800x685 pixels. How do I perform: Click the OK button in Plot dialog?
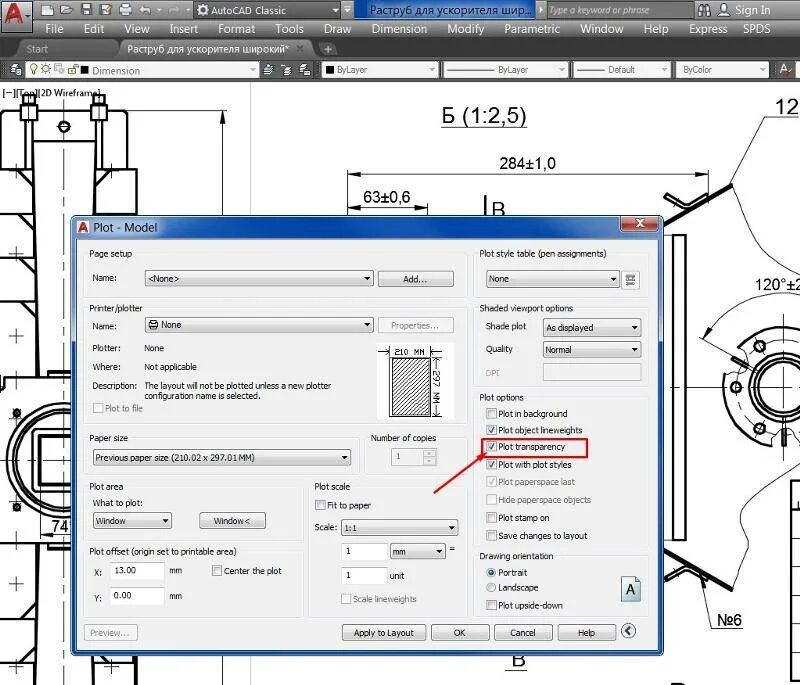coord(460,632)
